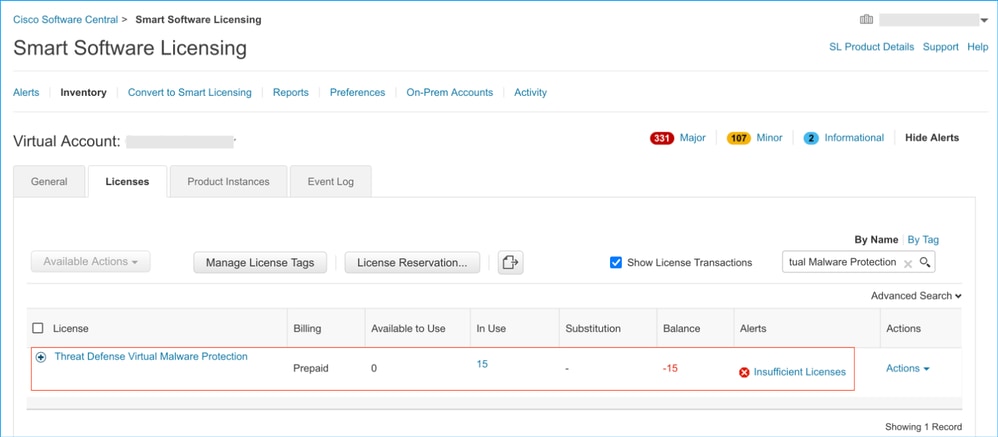The image size is (998, 437).
Task: Click the export licenses icon button
Action: click(x=510, y=262)
